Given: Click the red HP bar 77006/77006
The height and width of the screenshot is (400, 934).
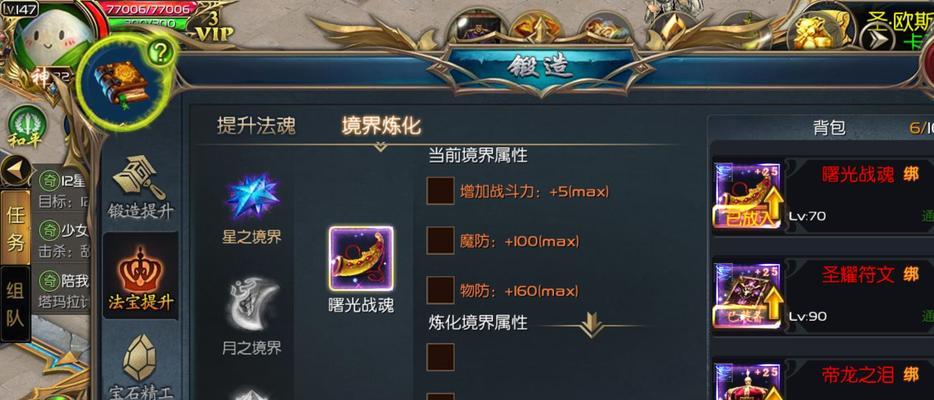Looking at the screenshot, I should coord(150,9).
